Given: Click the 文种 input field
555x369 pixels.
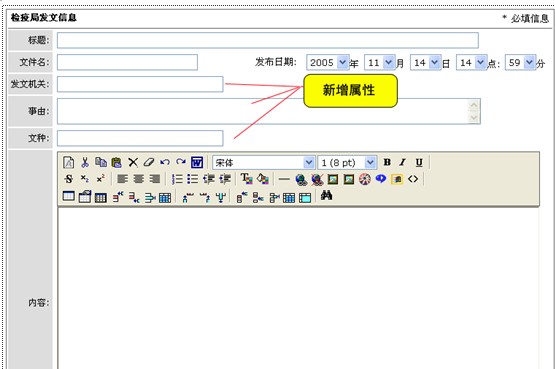Looking at the screenshot, I should point(140,138).
